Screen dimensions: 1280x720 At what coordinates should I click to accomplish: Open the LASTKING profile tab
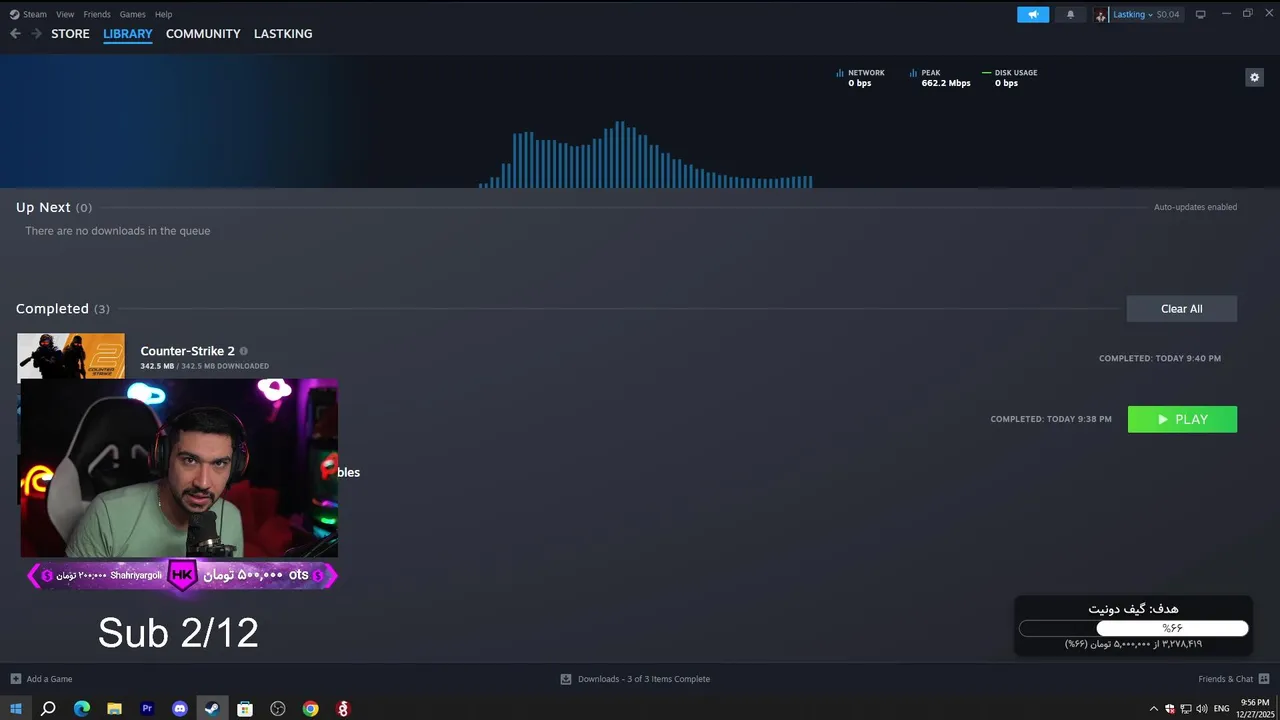[x=283, y=34]
